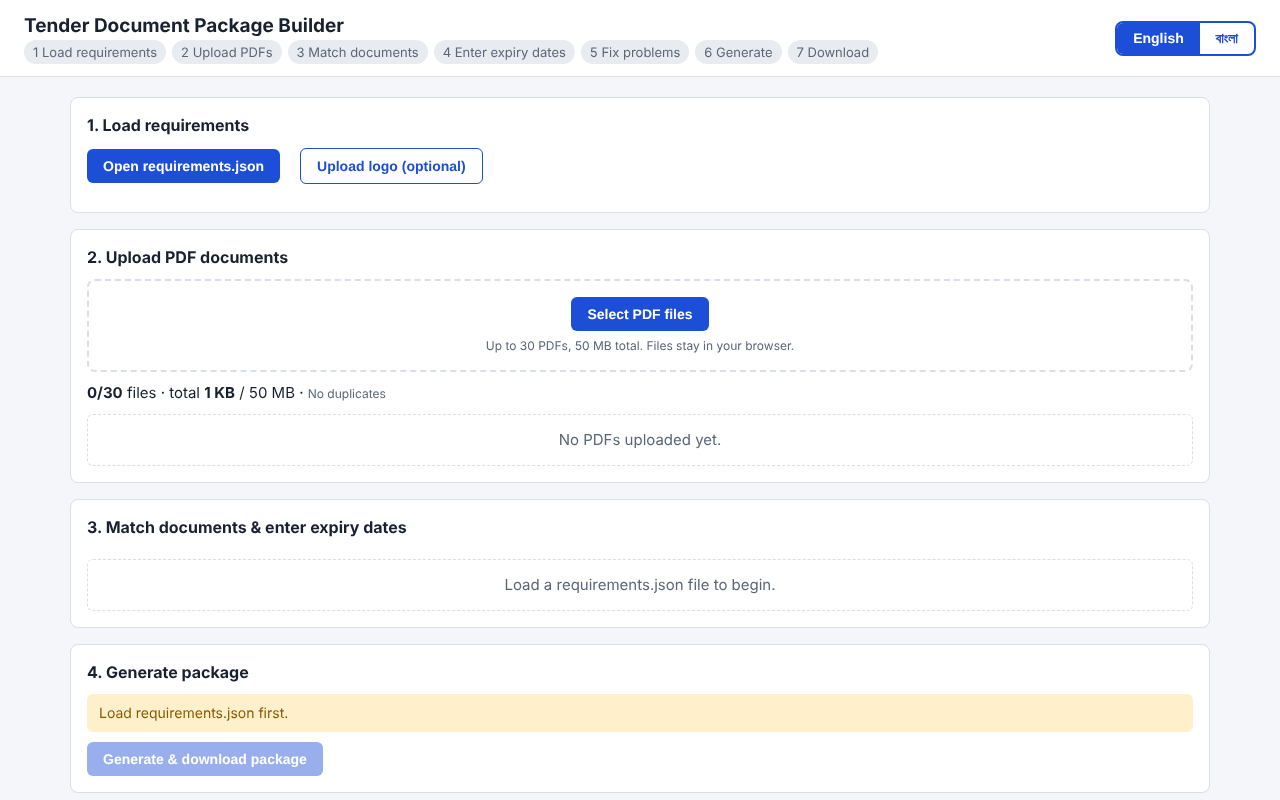Click '3. Match documents & enter expiry dates' heading
The image size is (1280, 800).
[x=247, y=527]
